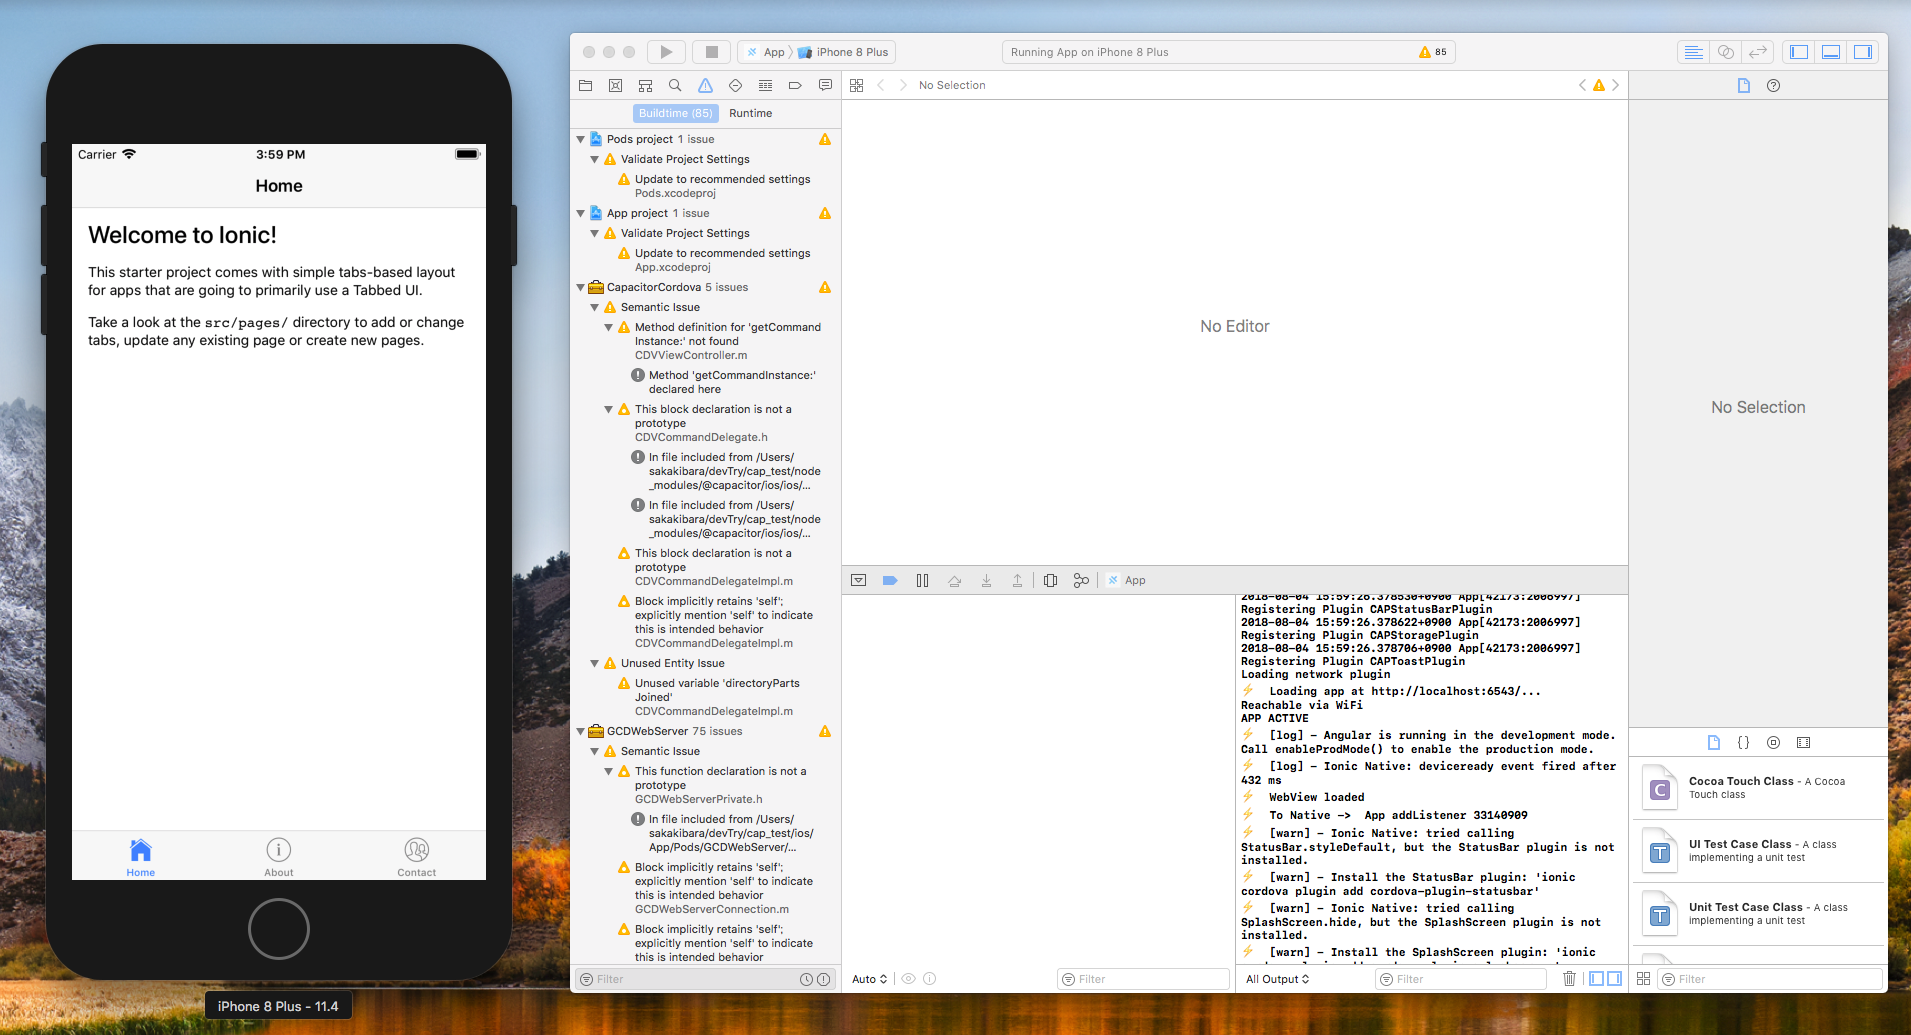The width and height of the screenshot is (1911, 1035).
Task: Toggle the bottom debug area visibility
Action: pos(1830,51)
